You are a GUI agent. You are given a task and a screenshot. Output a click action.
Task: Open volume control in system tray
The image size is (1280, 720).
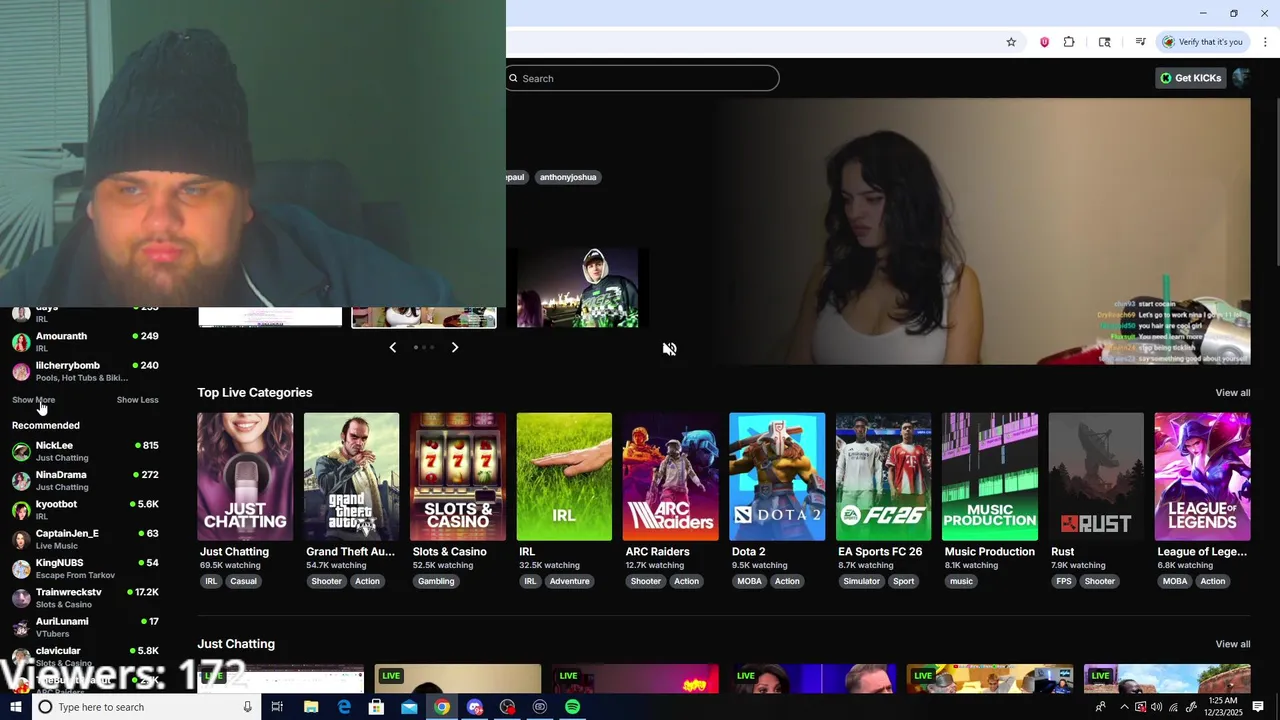[1157, 707]
